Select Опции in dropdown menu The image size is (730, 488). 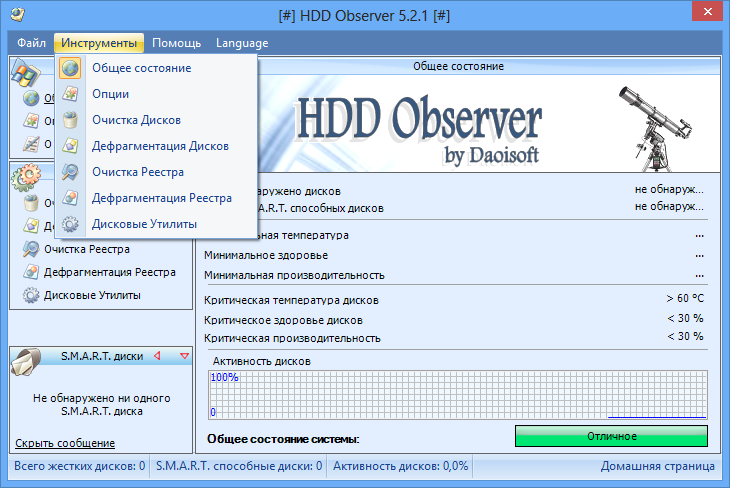click(156, 94)
